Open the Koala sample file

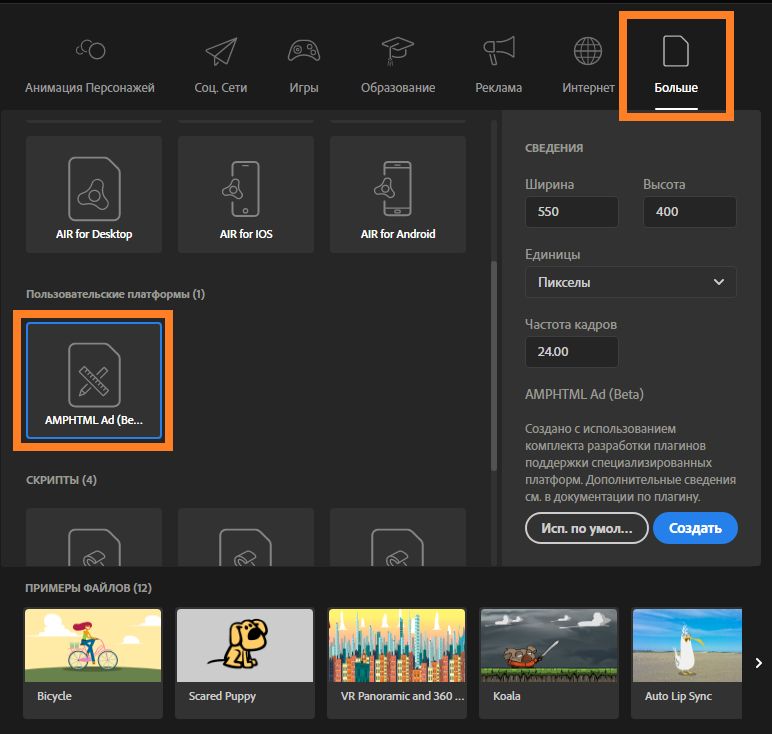coord(548,663)
